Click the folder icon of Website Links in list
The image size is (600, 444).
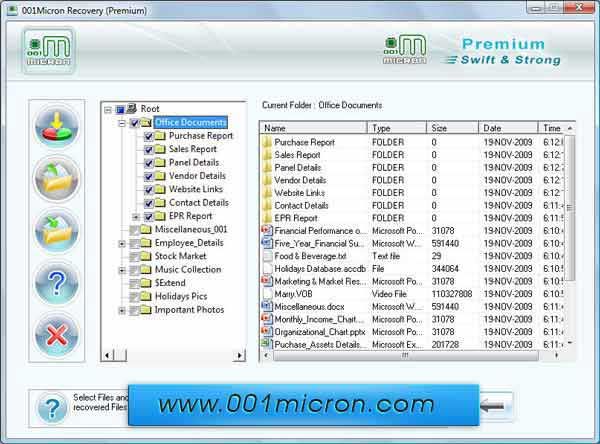[267, 193]
